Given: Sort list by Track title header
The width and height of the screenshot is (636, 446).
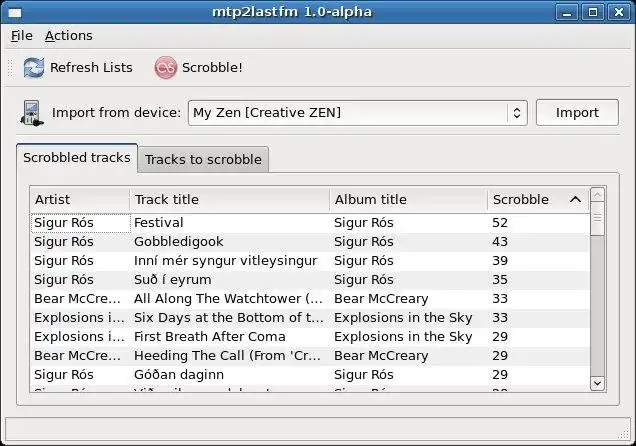Looking at the screenshot, I should 229,199.
